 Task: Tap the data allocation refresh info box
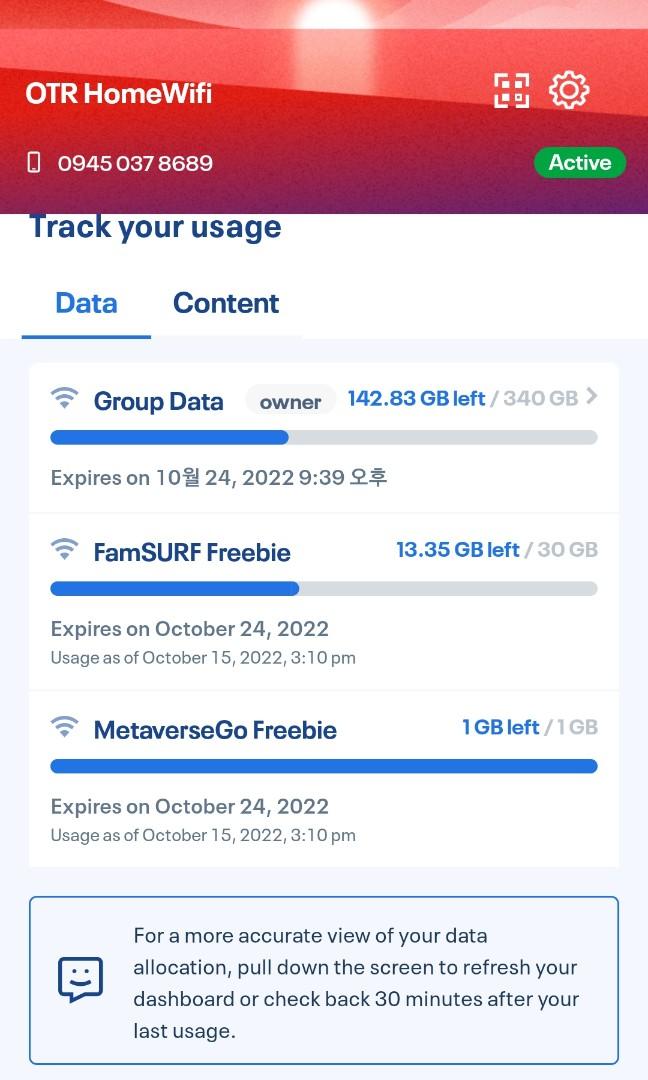324,981
